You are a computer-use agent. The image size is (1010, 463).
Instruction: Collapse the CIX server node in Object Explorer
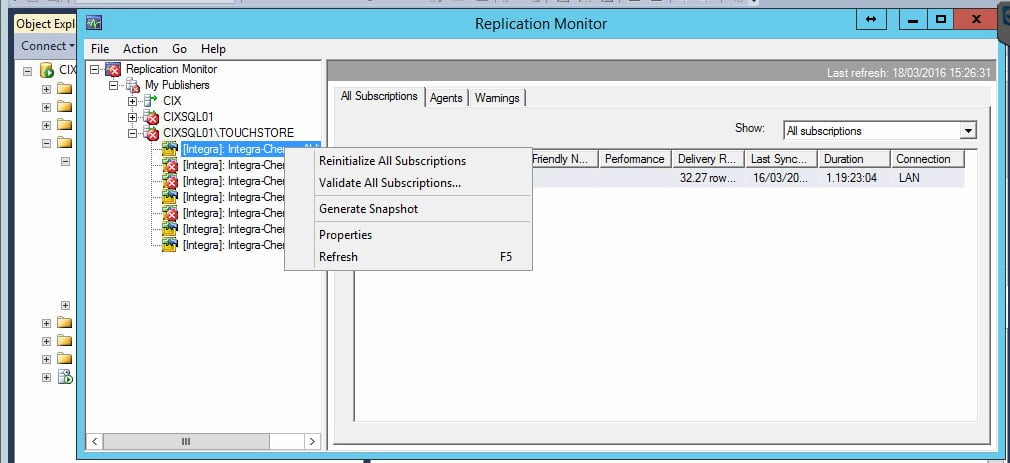[27, 71]
